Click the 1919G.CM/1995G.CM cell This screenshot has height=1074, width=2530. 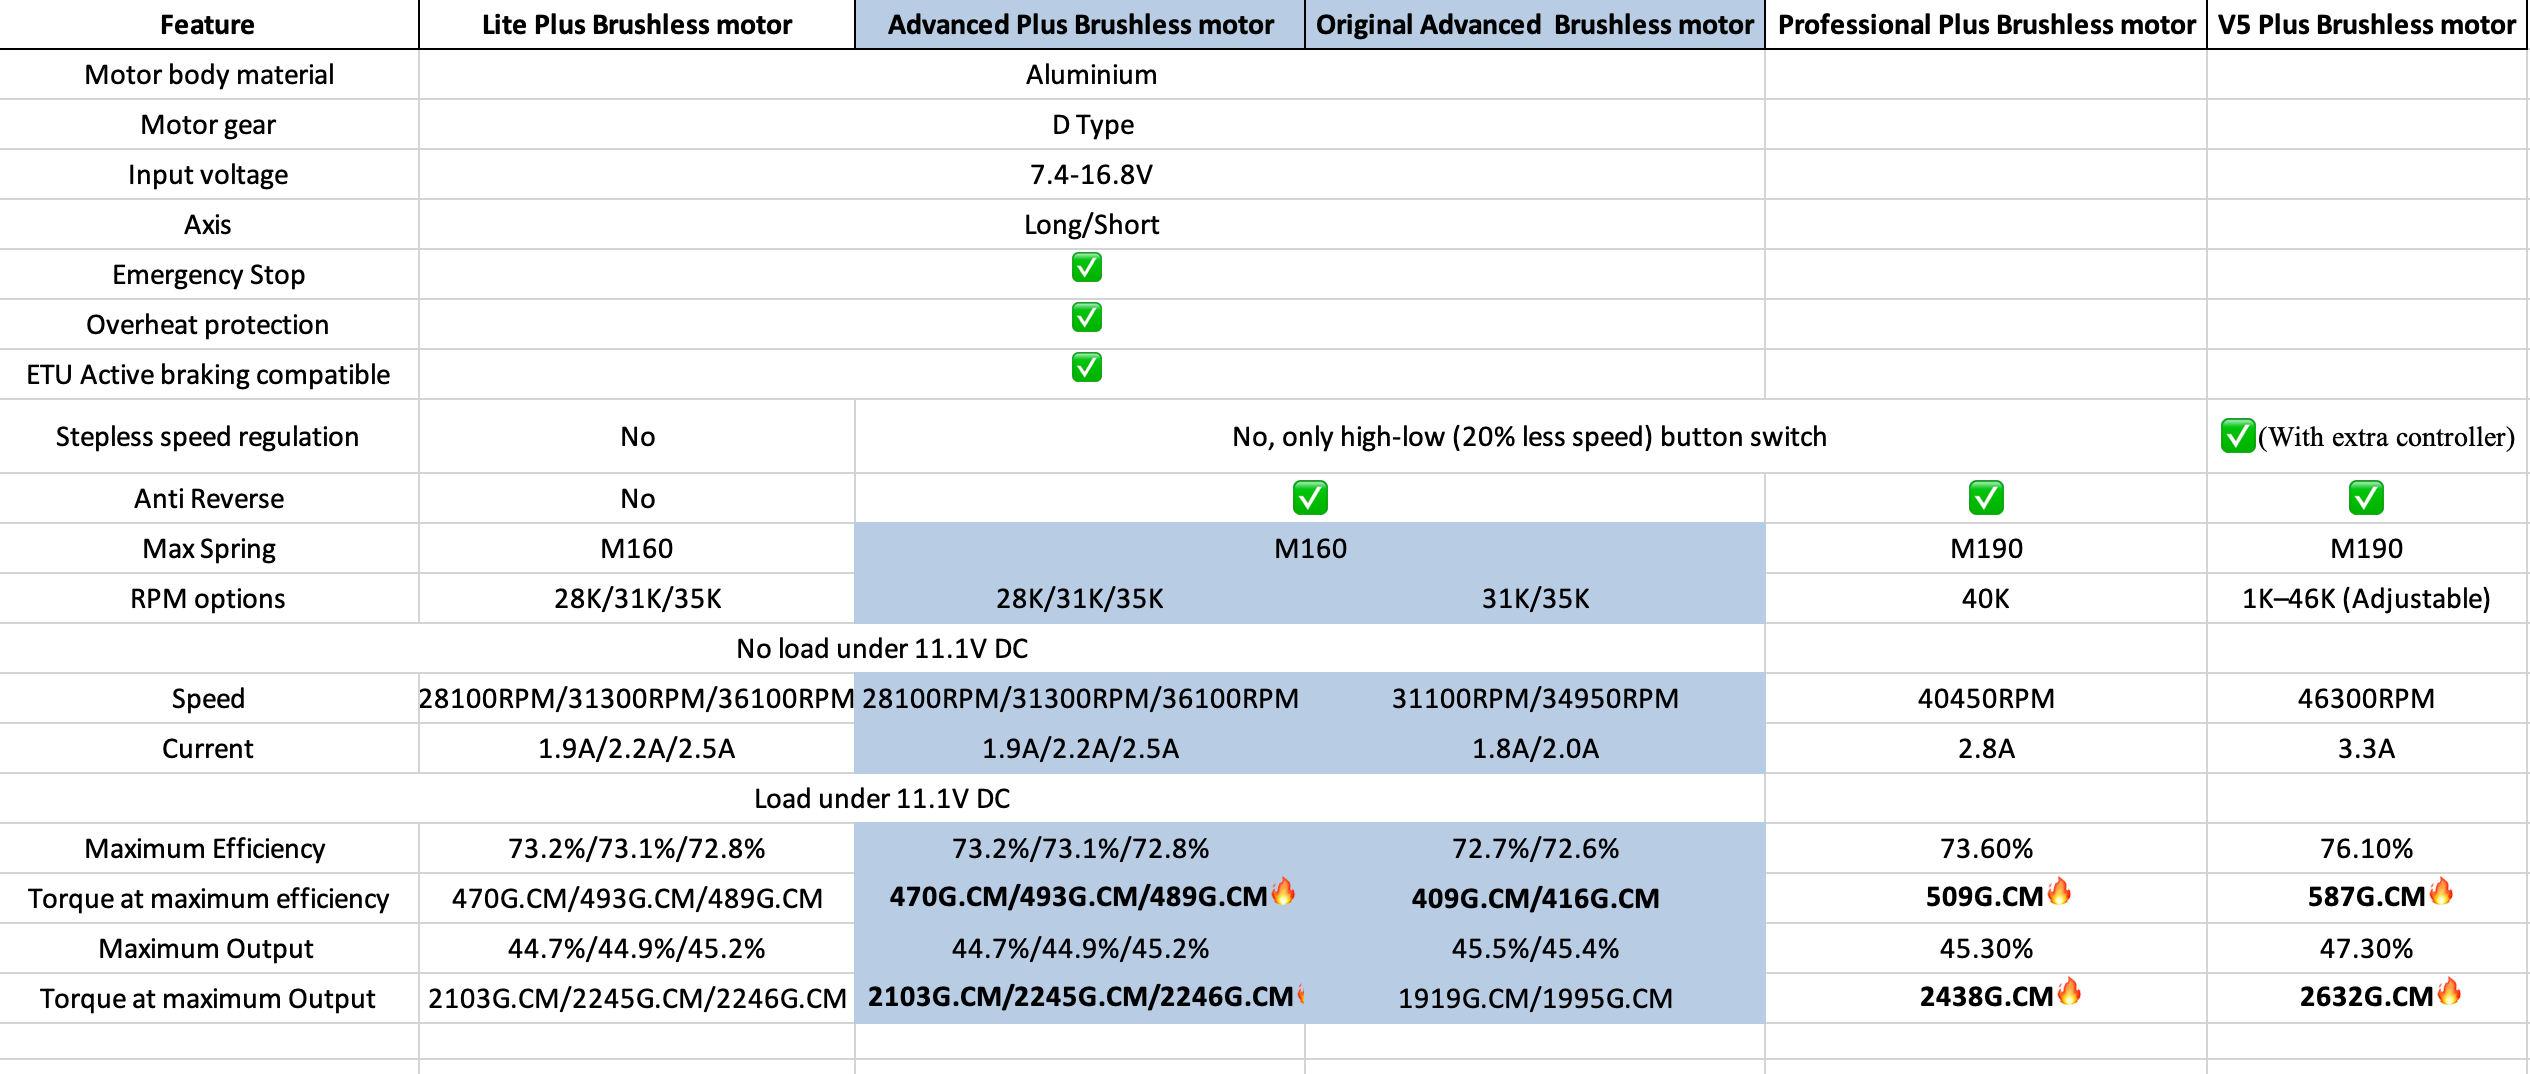click(1535, 999)
